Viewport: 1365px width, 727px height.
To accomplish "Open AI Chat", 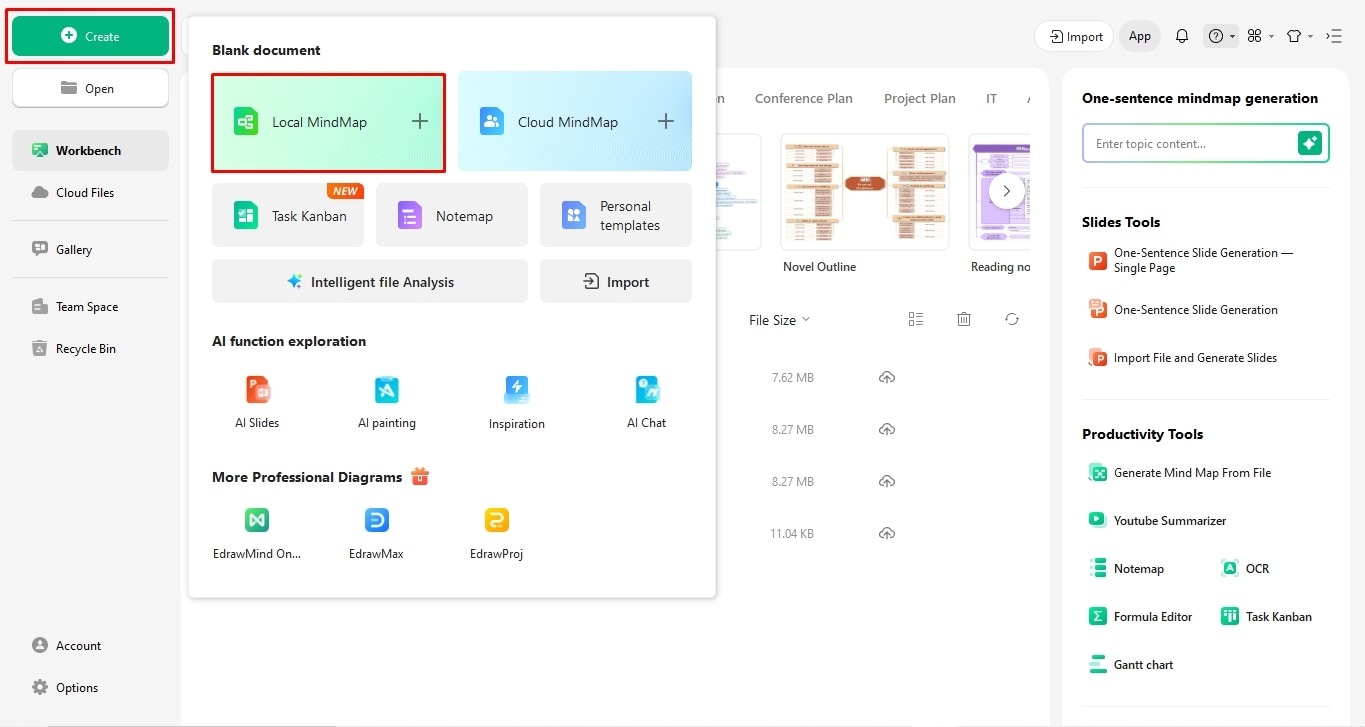I will (x=646, y=402).
